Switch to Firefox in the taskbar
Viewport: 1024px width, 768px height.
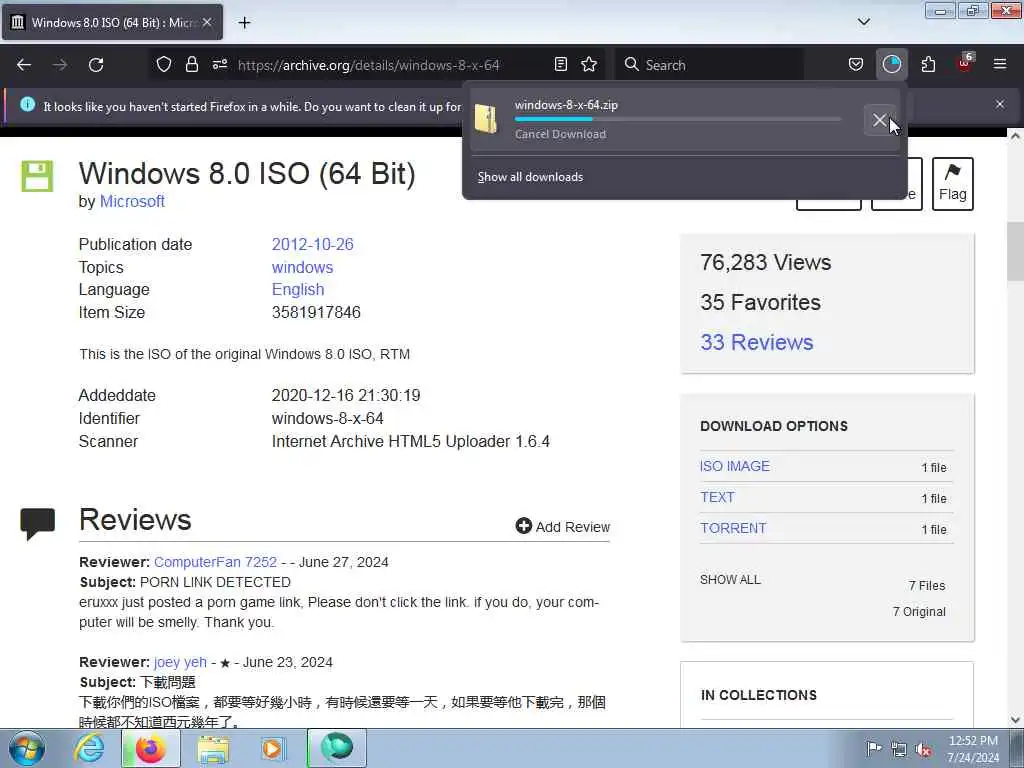[x=150, y=748]
